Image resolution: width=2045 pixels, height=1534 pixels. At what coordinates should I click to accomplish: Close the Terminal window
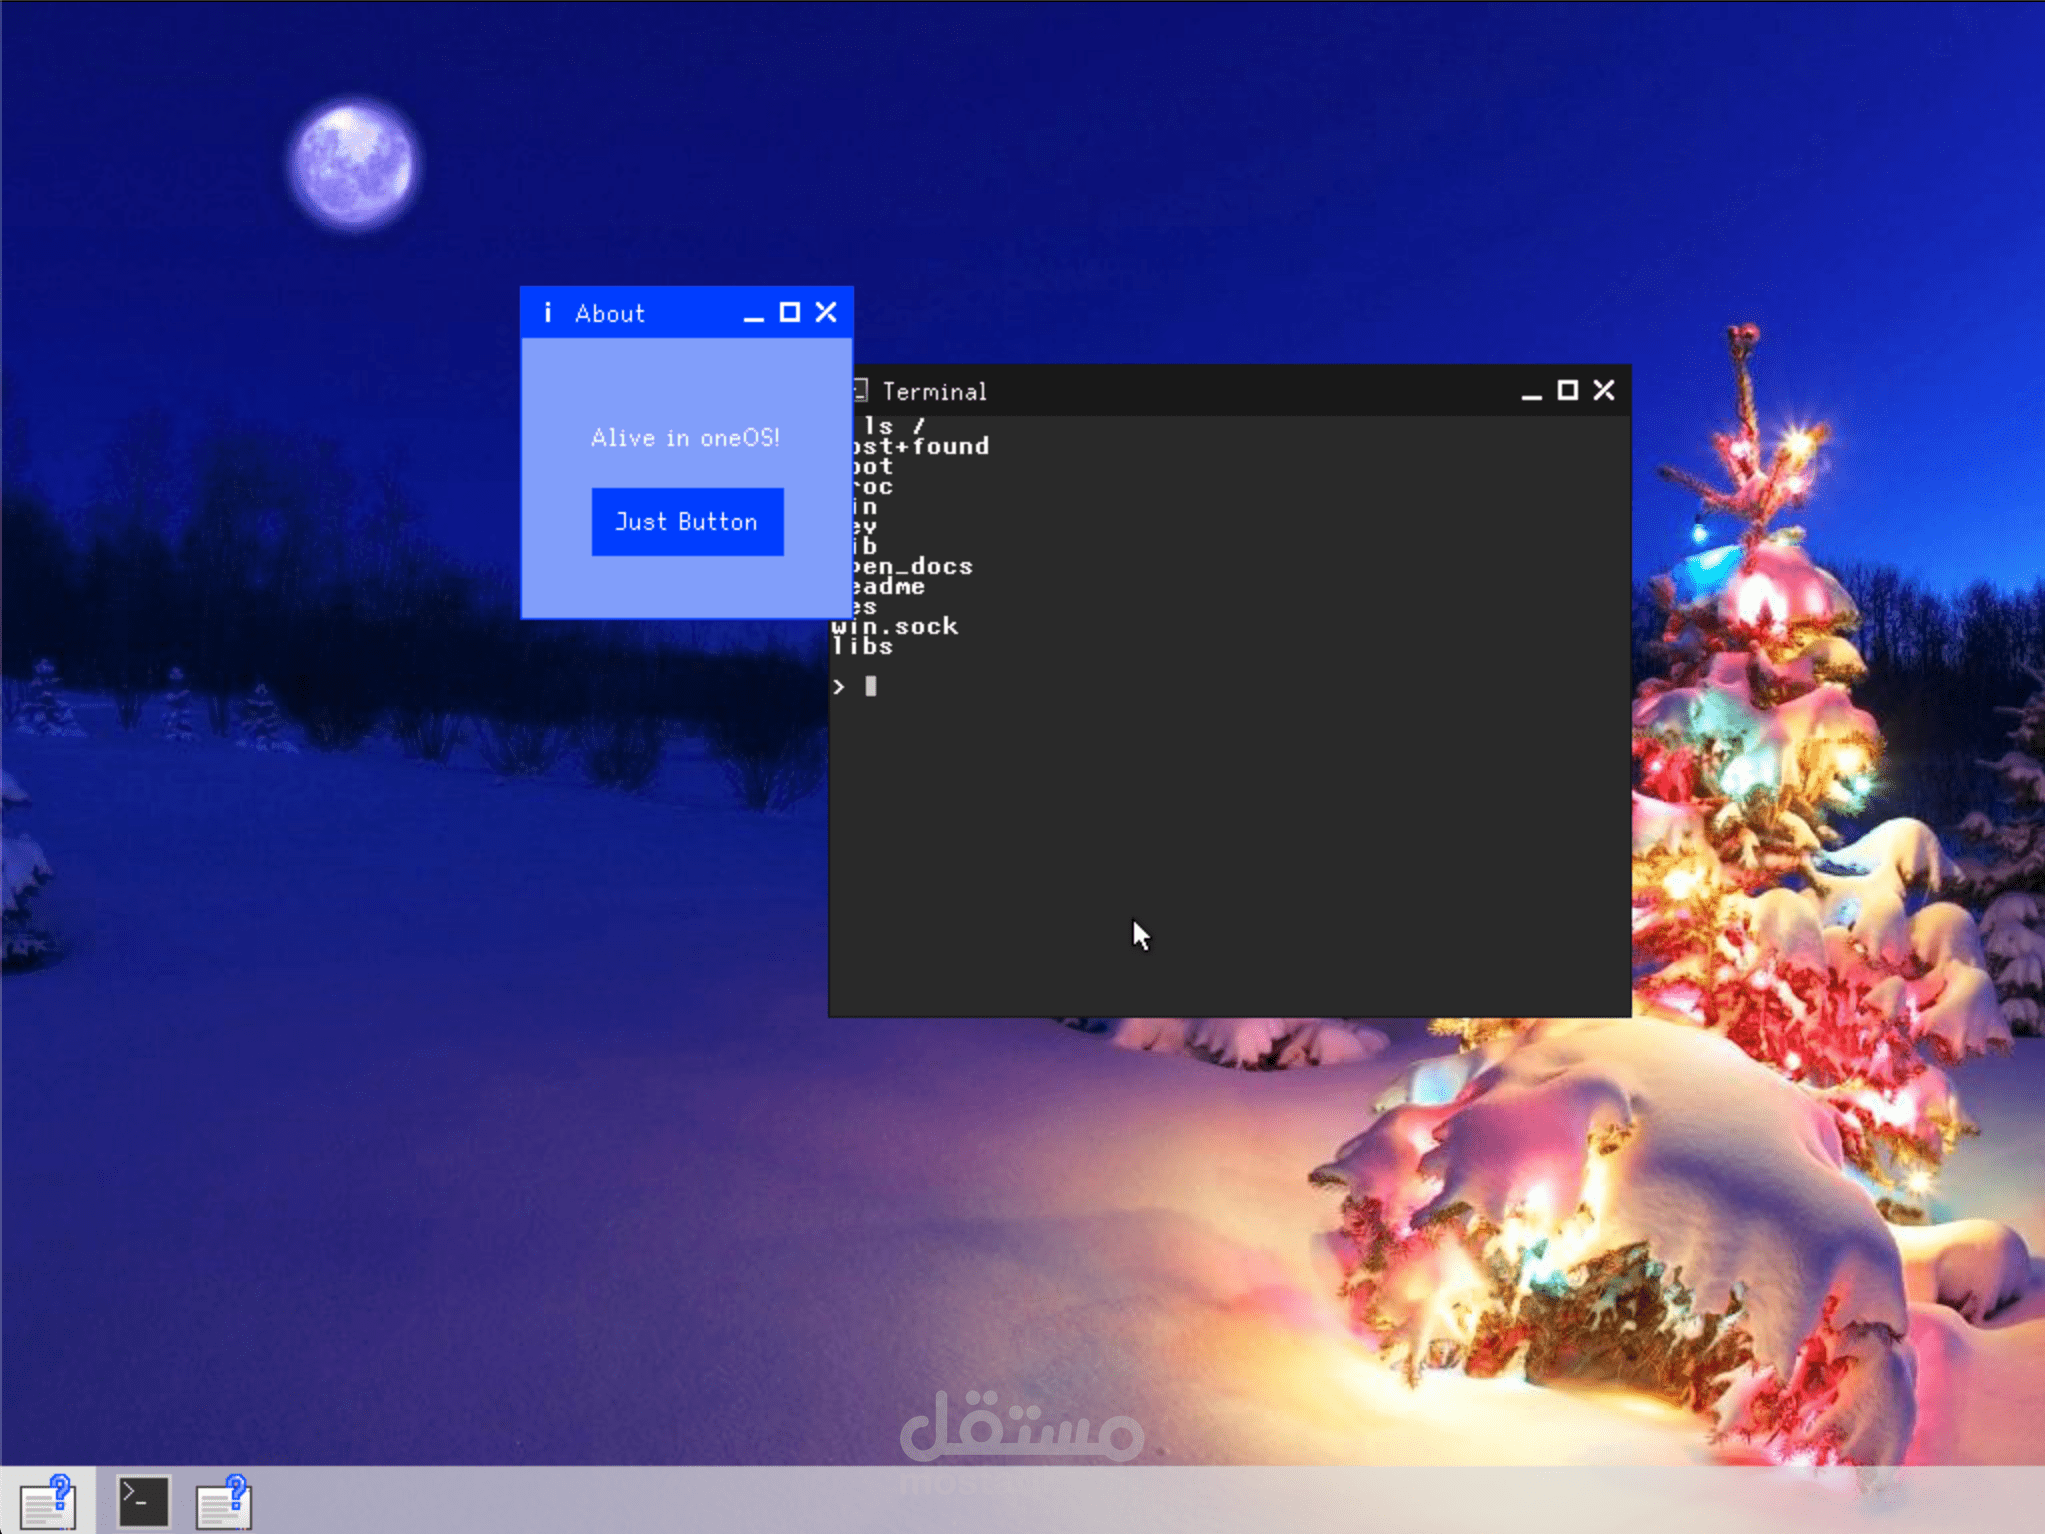tap(1604, 391)
